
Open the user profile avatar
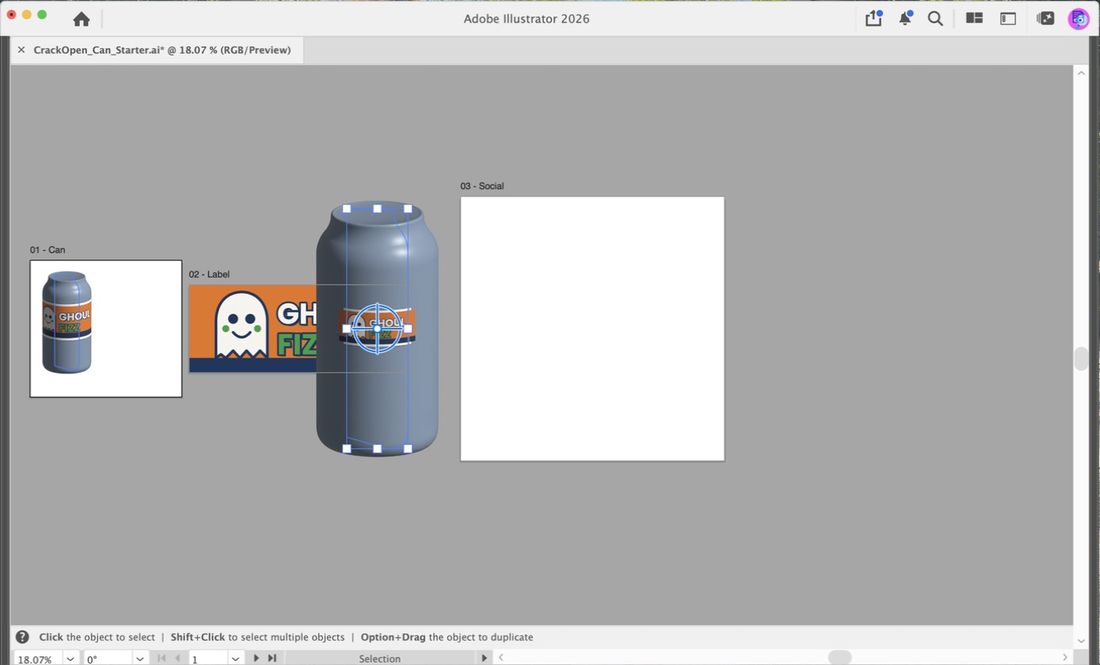click(x=1078, y=18)
